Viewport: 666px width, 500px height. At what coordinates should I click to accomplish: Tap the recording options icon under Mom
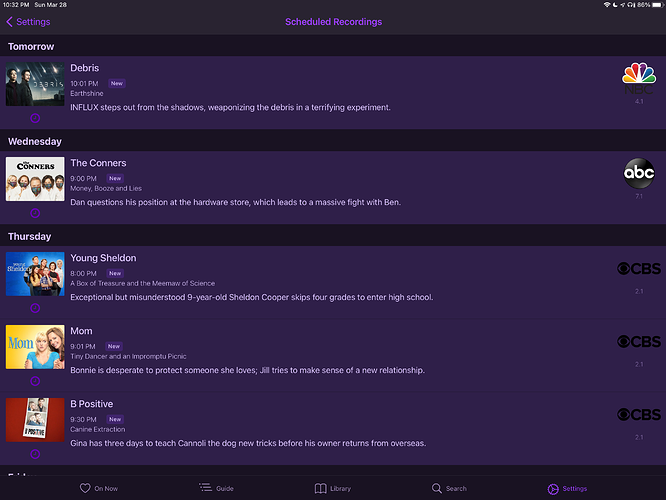tap(35, 381)
